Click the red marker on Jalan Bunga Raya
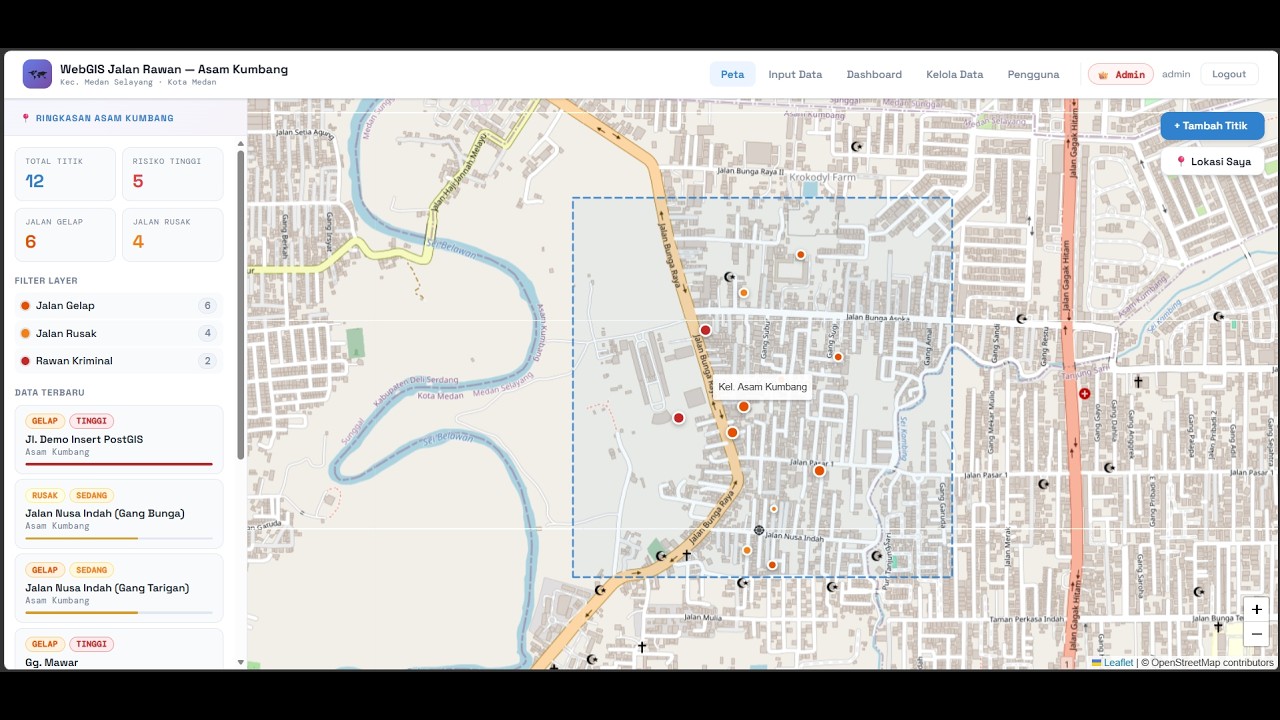This screenshot has height=720, width=1280. click(x=705, y=330)
